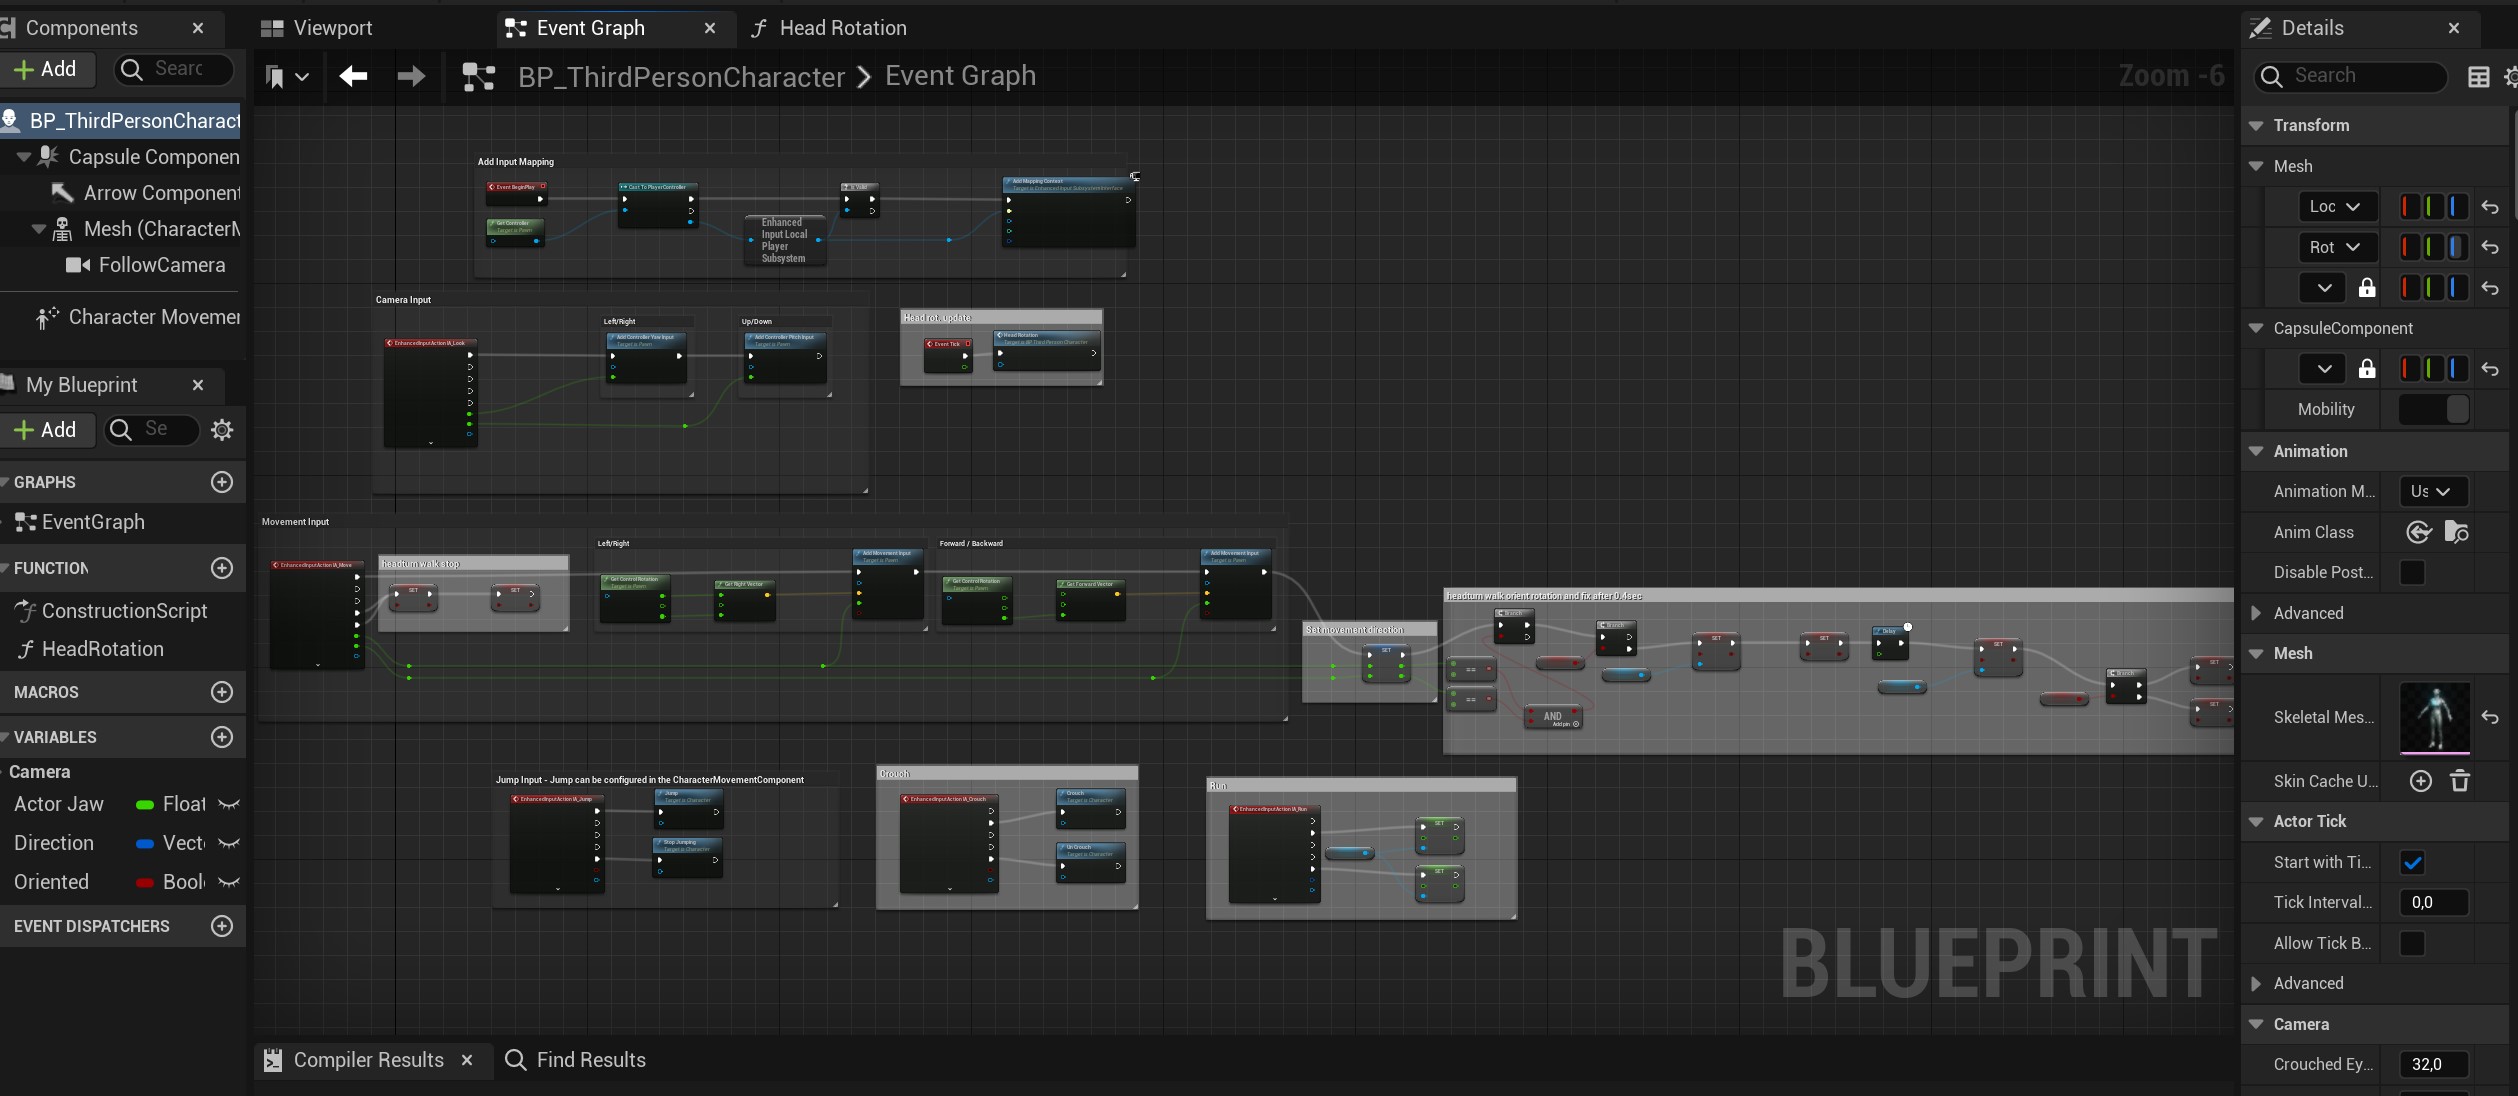Toggle the Disable Post Process checkbox
Image resolution: width=2518 pixels, height=1096 pixels.
pos(2412,572)
